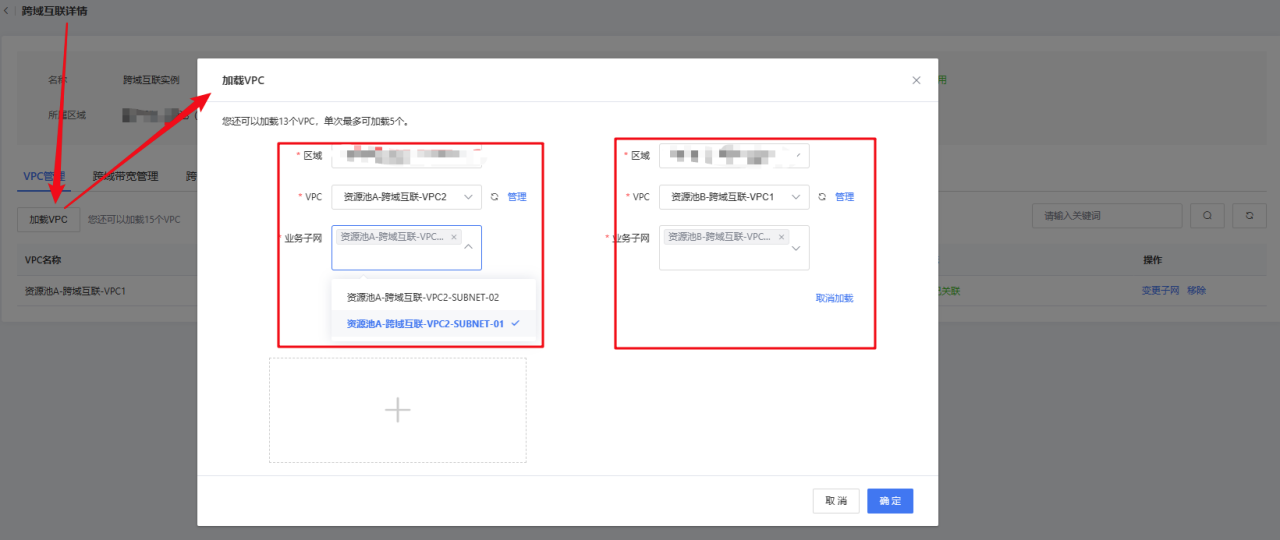Click the 移除 link in table row

(x=1197, y=291)
